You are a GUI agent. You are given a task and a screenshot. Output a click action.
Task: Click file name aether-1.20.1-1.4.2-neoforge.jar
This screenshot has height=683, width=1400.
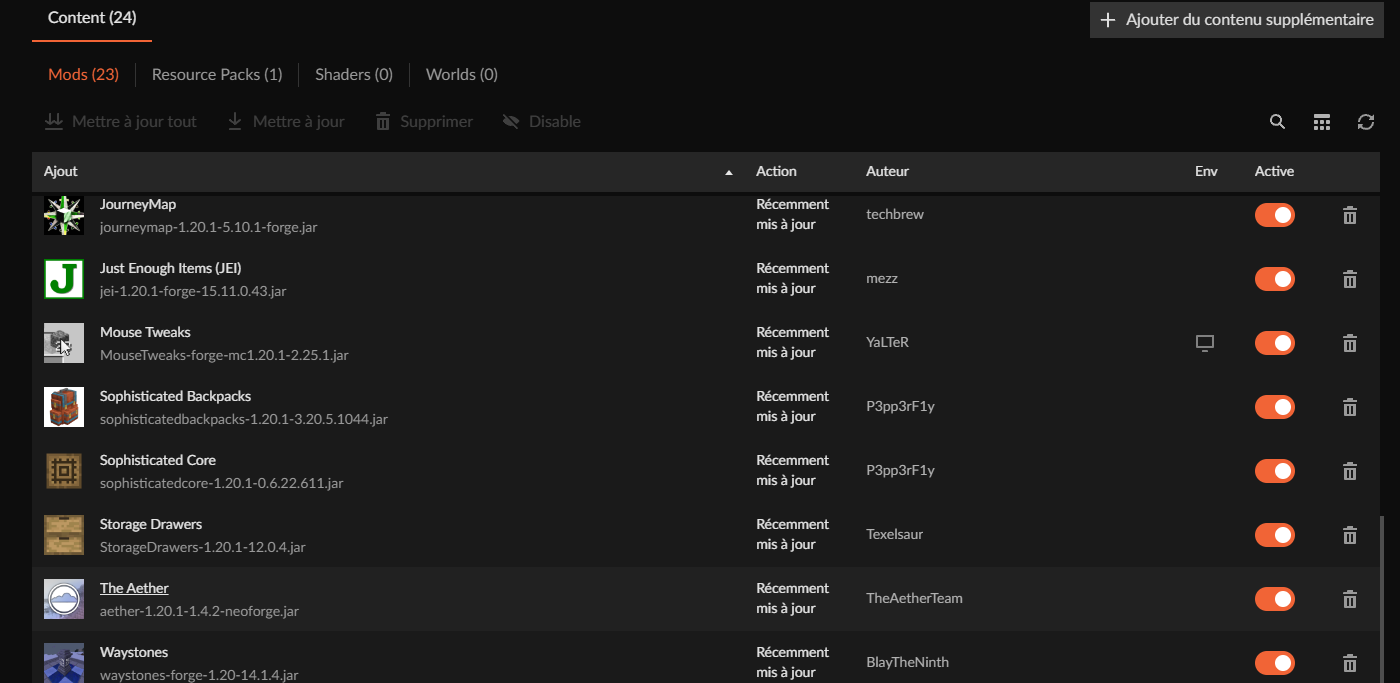pos(199,610)
